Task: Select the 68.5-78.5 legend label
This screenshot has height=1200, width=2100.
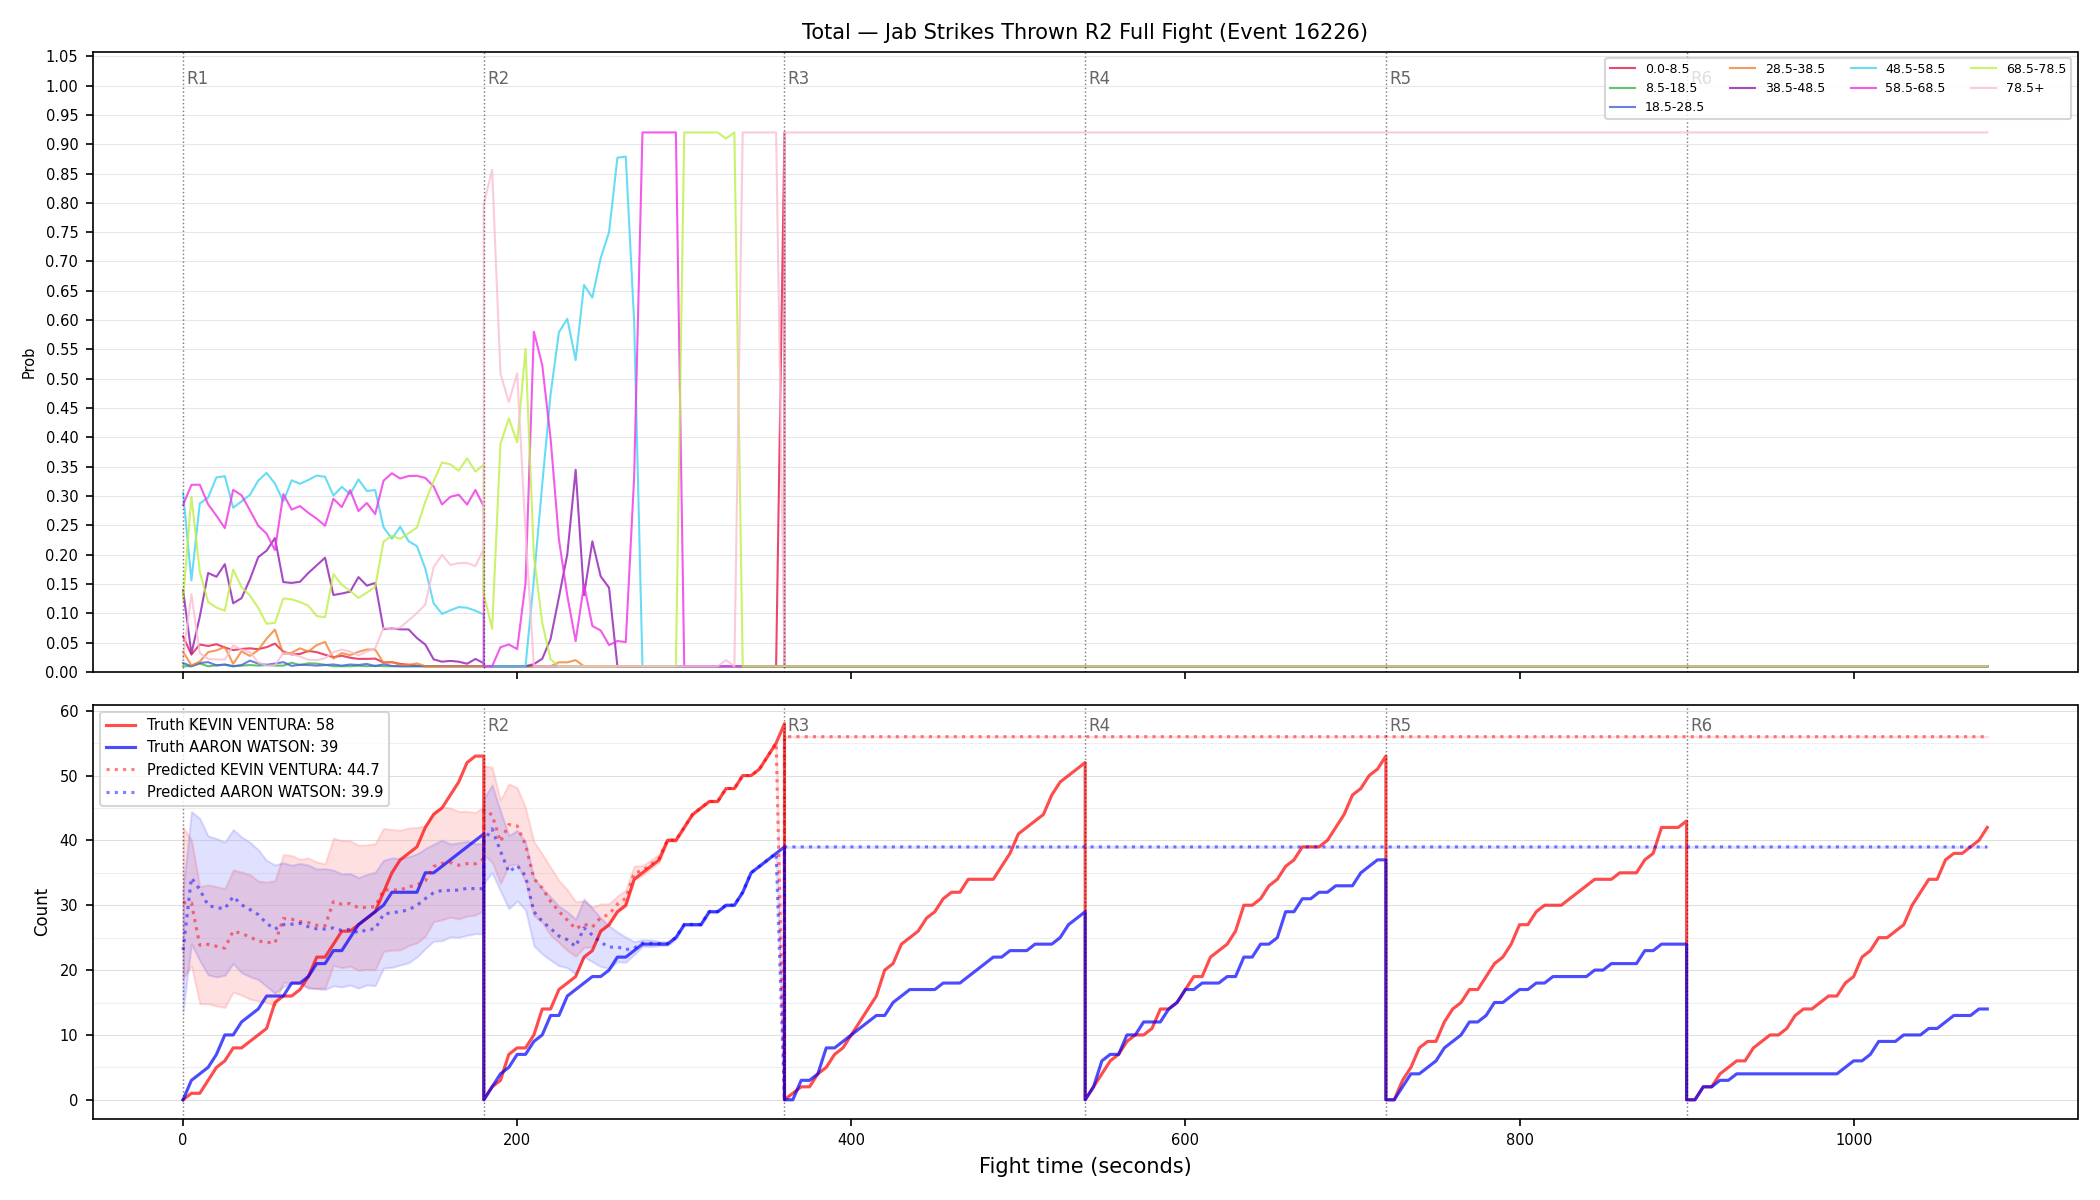Action: [x=2036, y=69]
